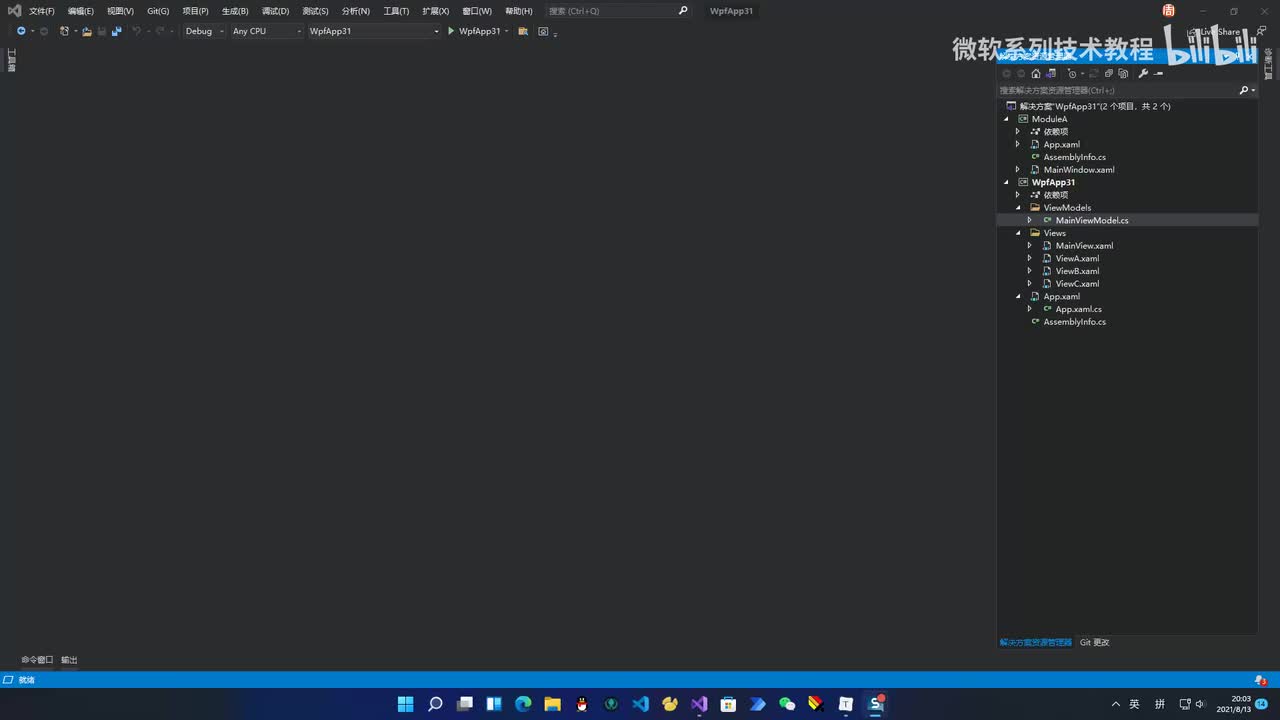Collapse the Views folder

(x=1019, y=233)
